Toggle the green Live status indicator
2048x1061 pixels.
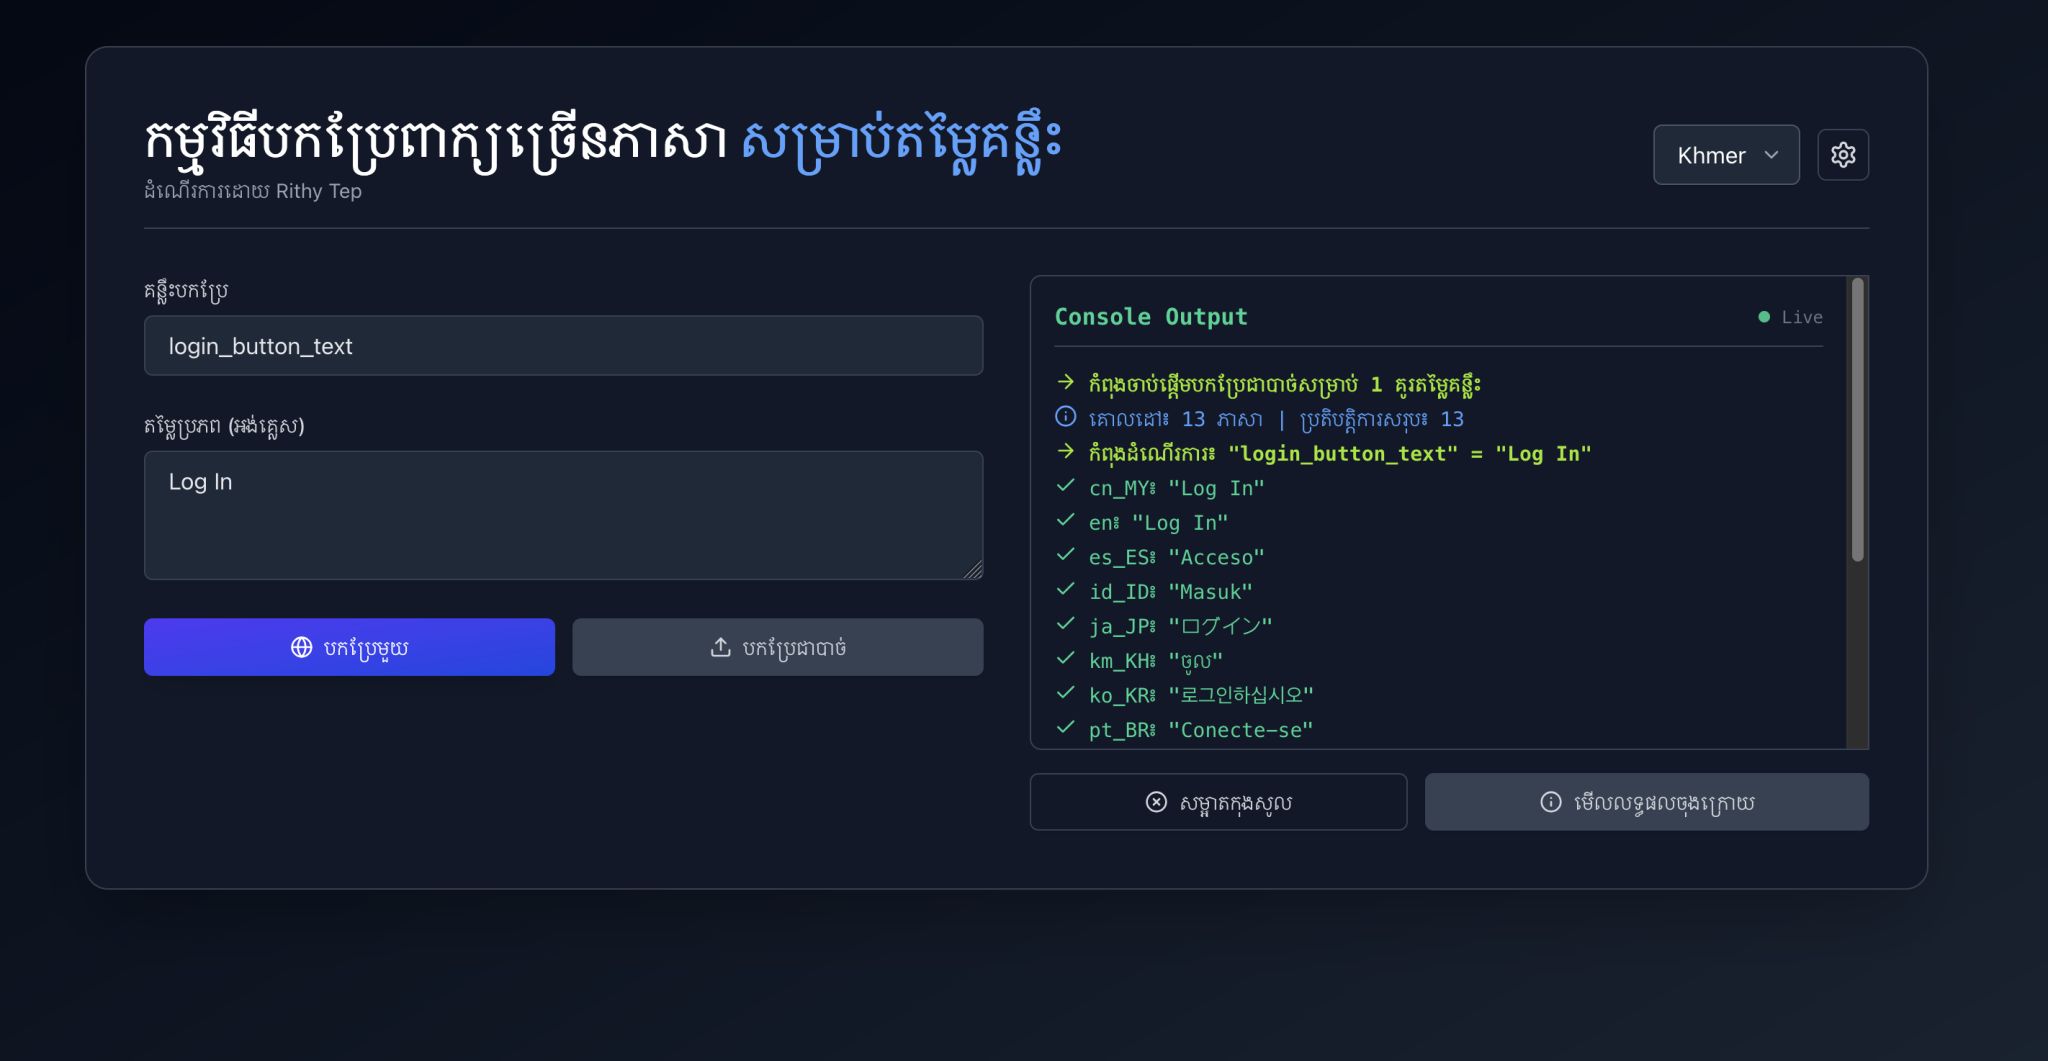pos(1764,315)
